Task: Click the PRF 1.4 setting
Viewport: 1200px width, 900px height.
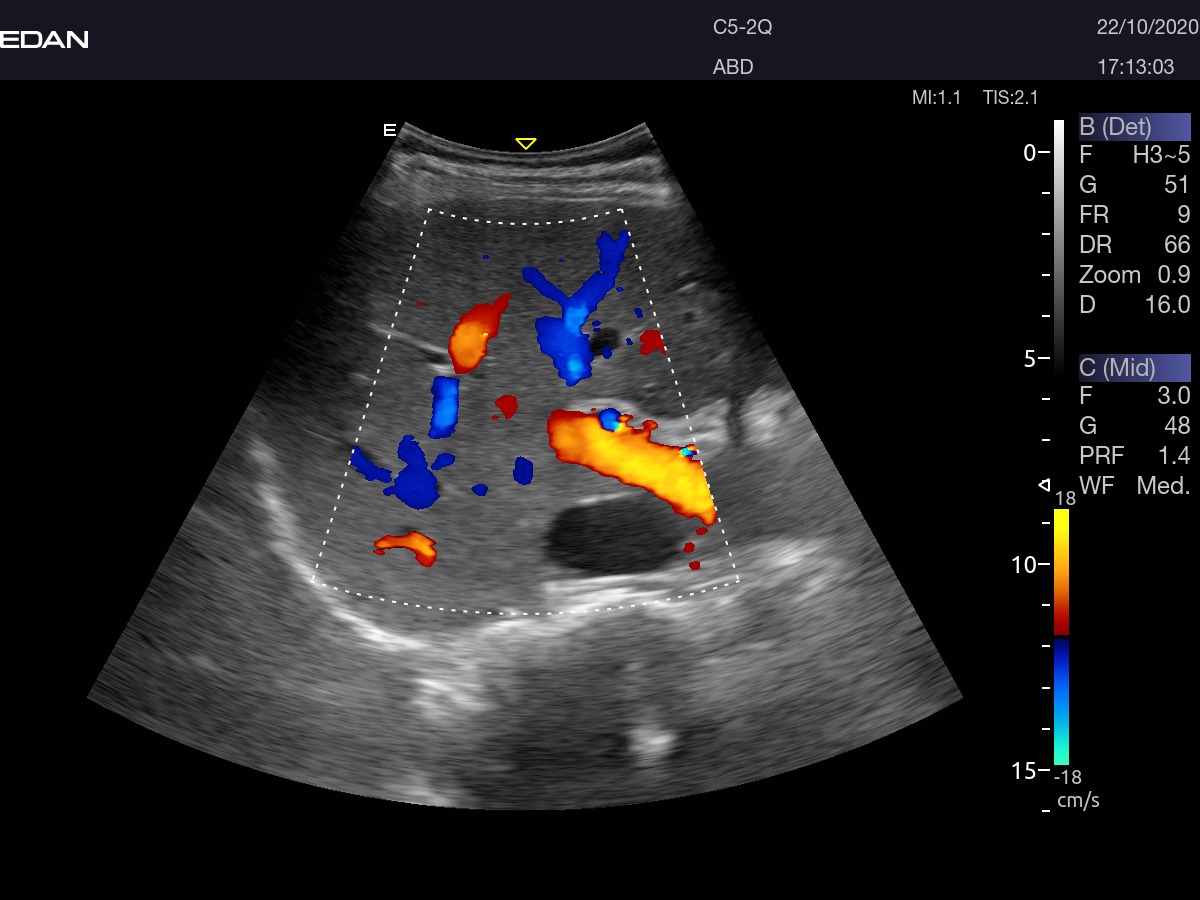Action: [x=1134, y=456]
